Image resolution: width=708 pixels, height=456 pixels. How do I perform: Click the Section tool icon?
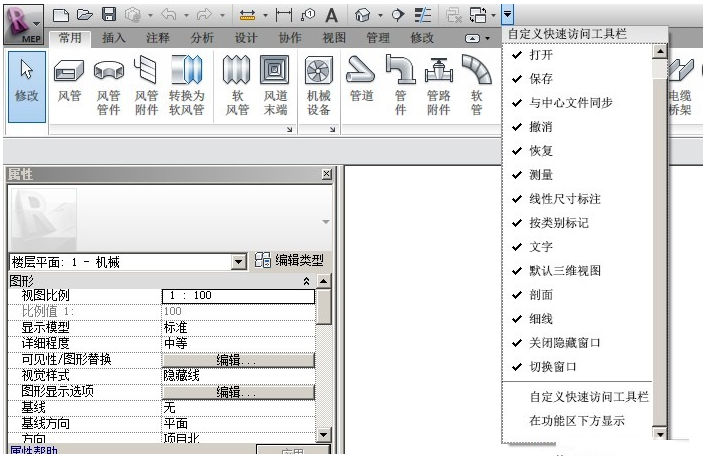pyautogui.click(x=398, y=15)
